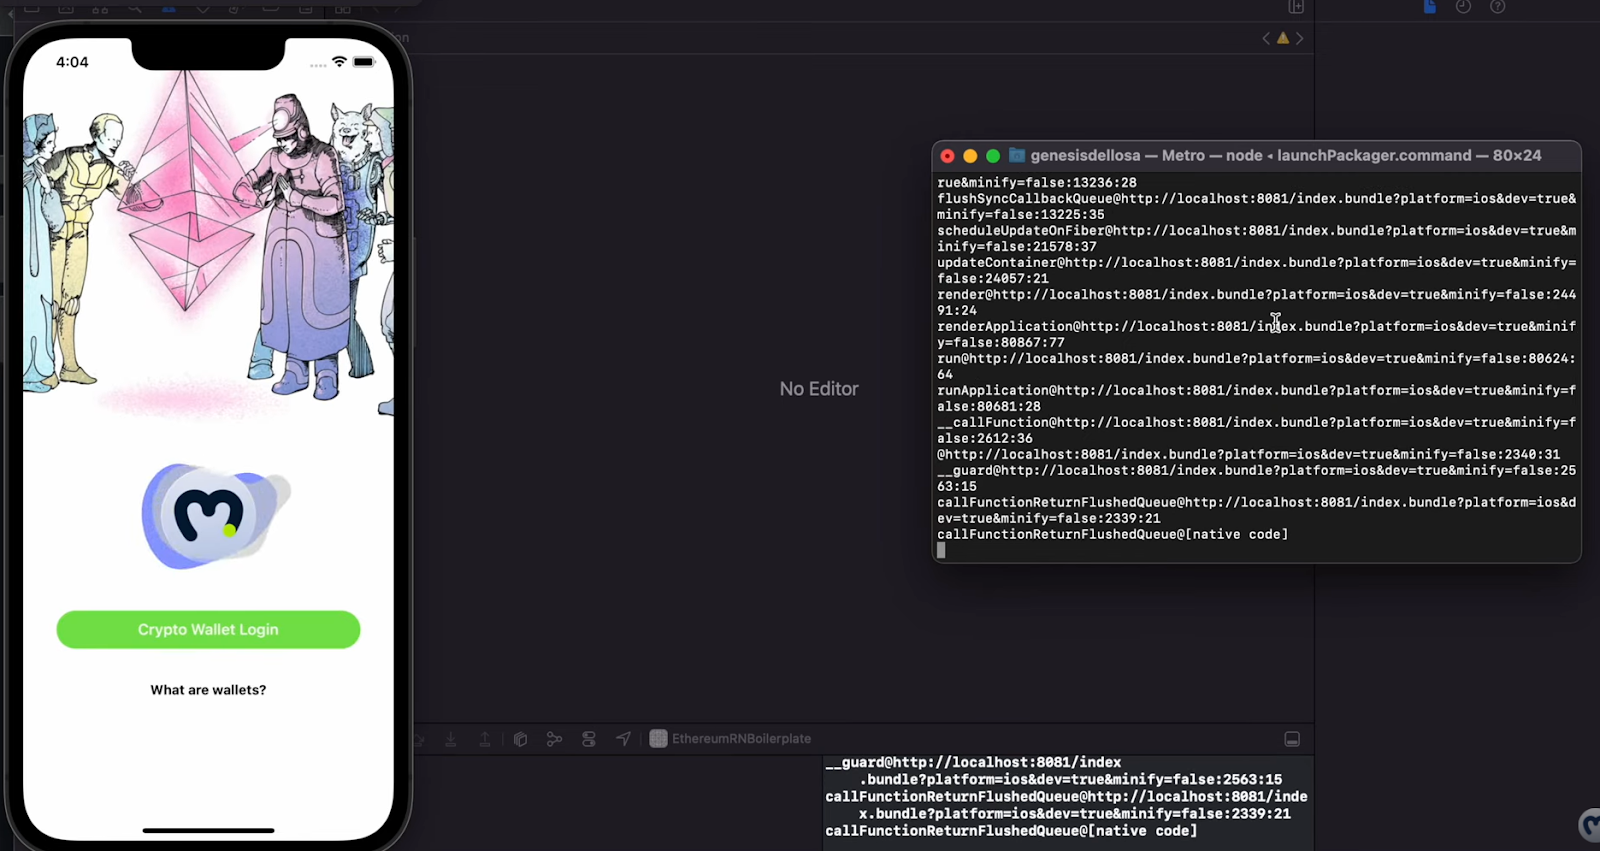Close the Metro Terminal window
The height and width of the screenshot is (851, 1600).
(x=947, y=156)
